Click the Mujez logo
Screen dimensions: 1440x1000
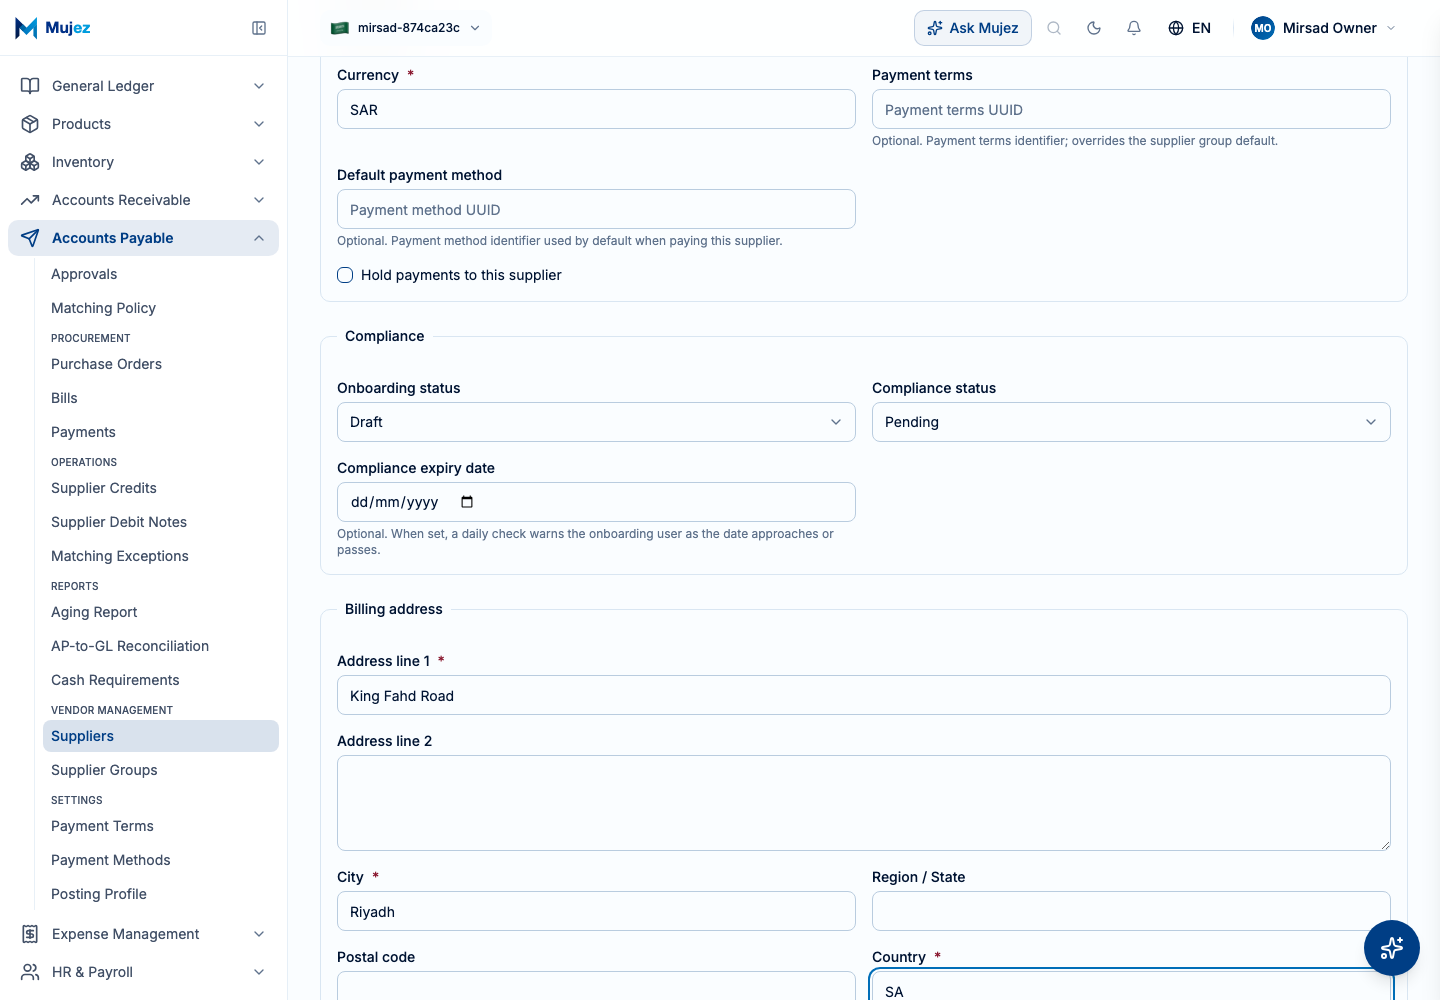53,28
